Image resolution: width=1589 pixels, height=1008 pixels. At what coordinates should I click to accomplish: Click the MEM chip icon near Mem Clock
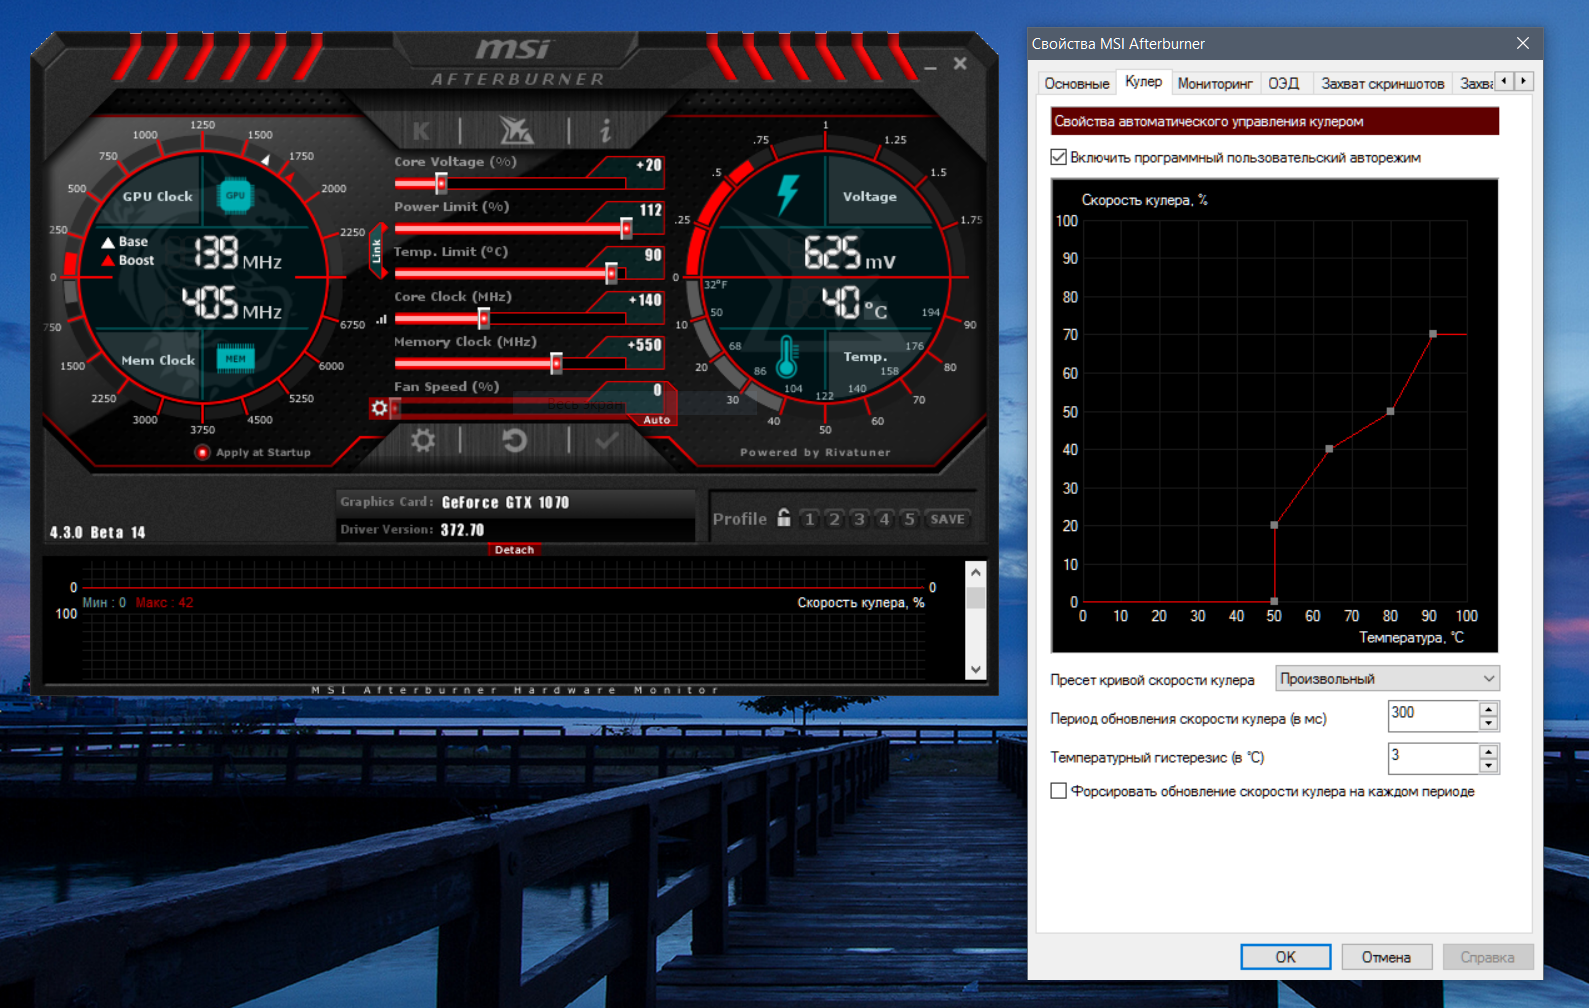[235, 359]
